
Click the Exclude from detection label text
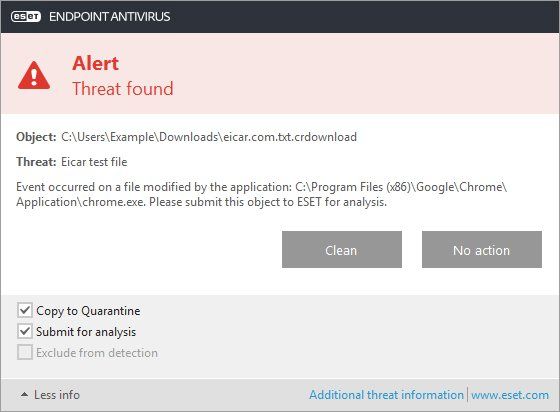(97, 353)
